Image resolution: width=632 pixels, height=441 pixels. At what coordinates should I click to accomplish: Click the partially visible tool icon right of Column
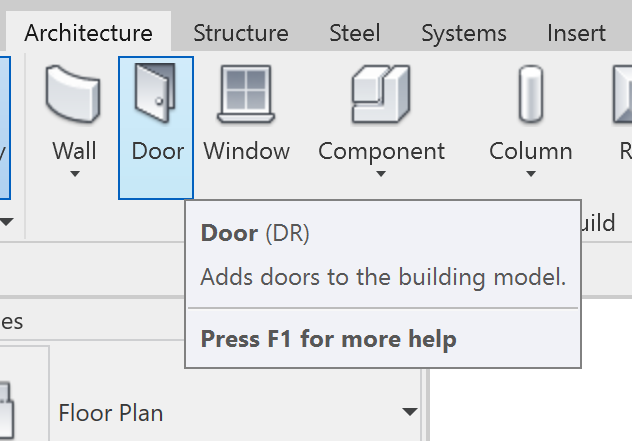coord(621,95)
